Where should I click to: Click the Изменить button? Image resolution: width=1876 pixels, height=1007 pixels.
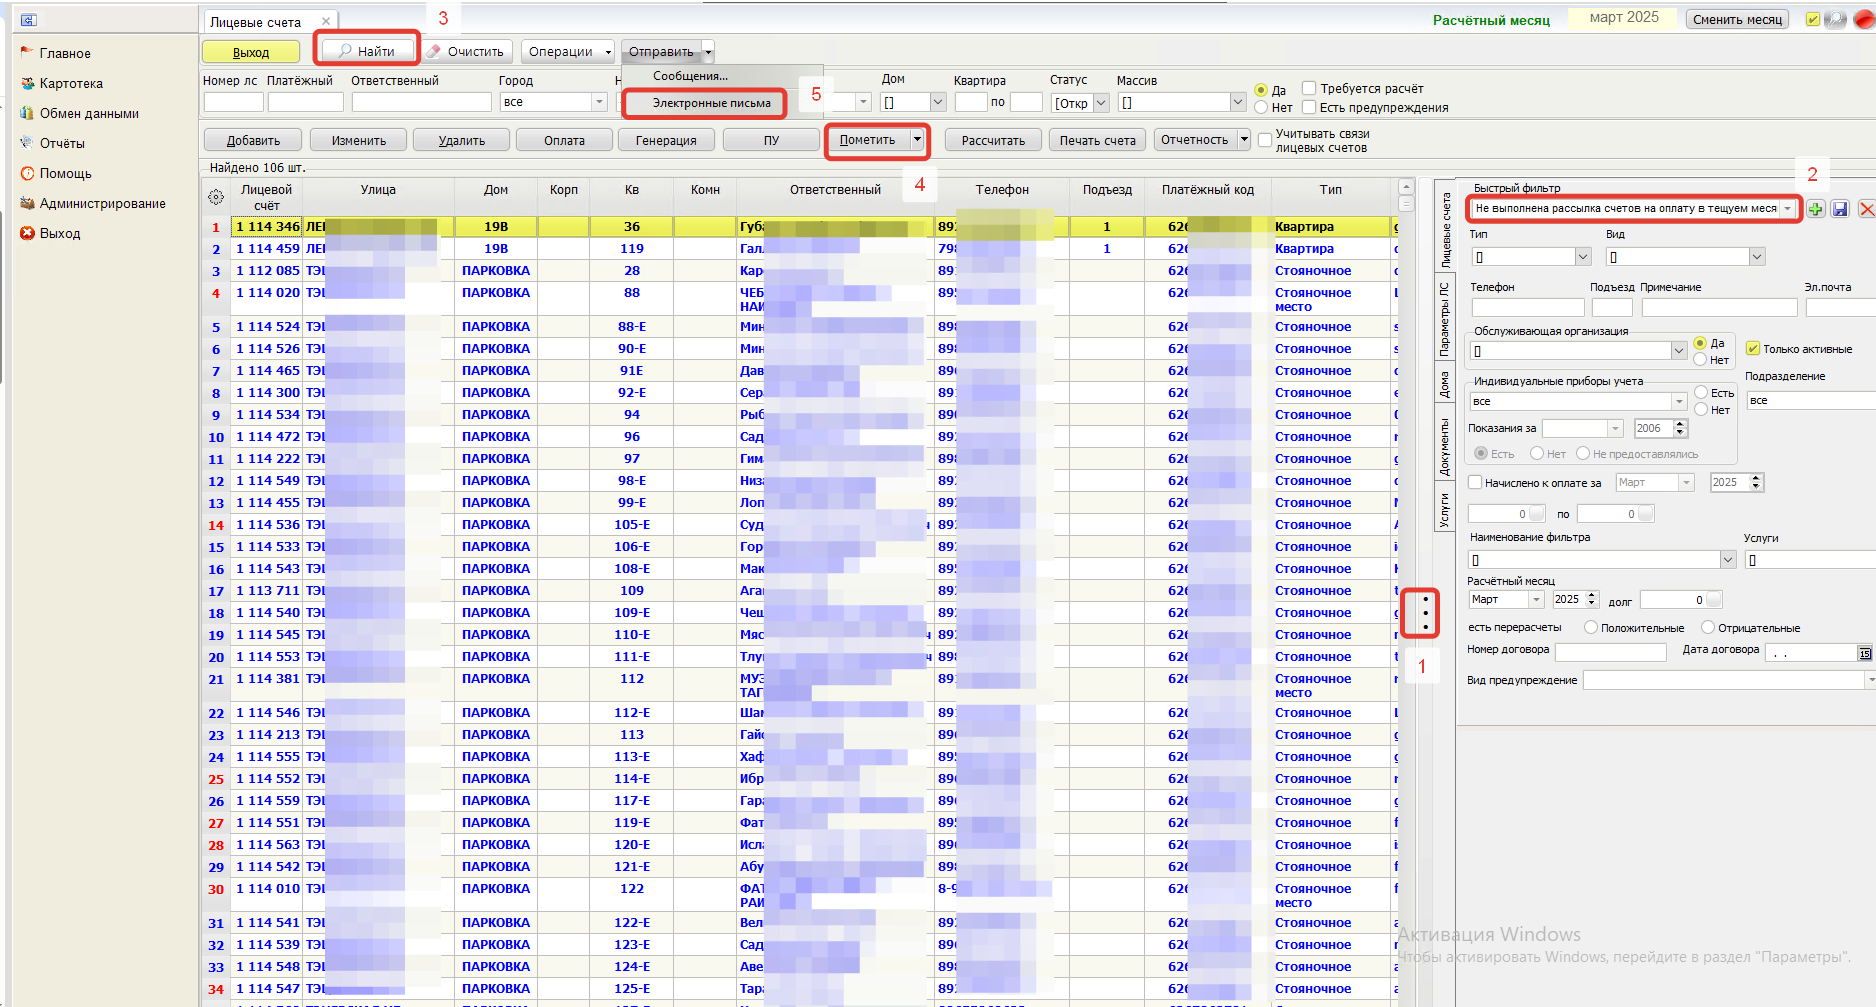pos(358,140)
